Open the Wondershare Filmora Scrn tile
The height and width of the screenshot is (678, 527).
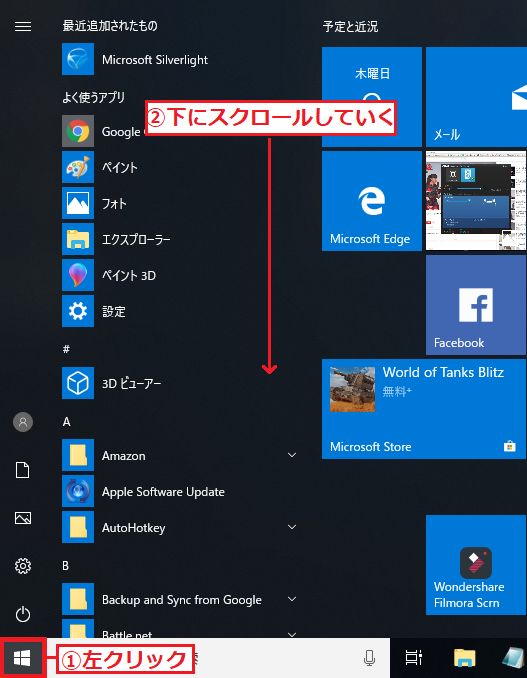click(x=476, y=565)
